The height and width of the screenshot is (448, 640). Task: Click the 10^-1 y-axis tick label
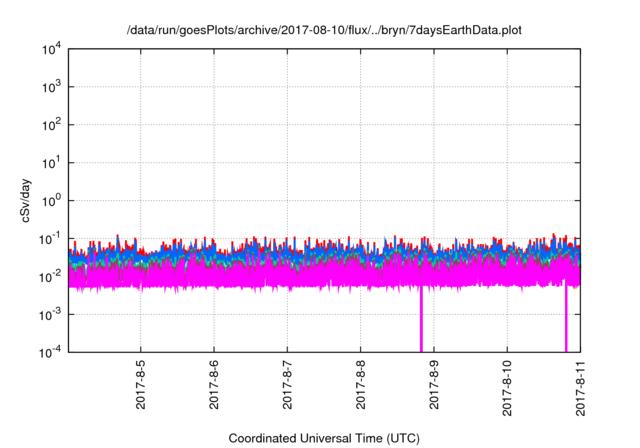(x=50, y=239)
